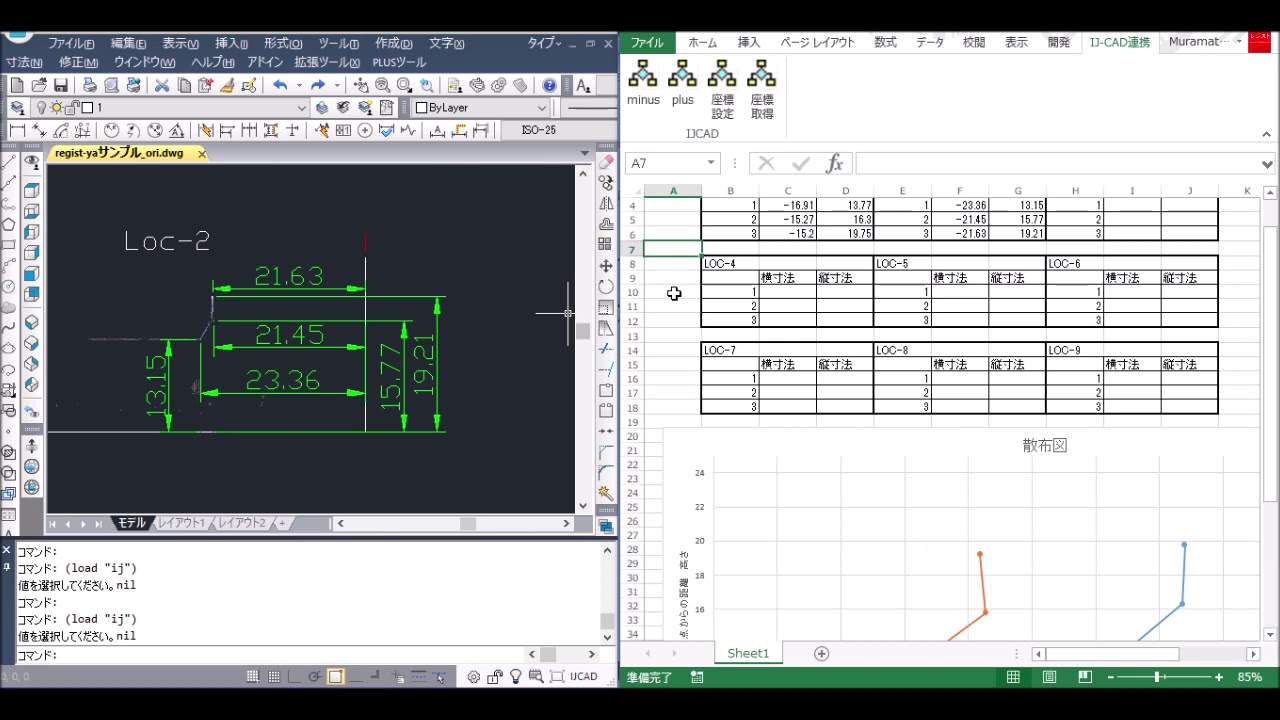Click the Zoom realtime magnifier icon
The height and width of the screenshot is (720, 1280).
click(x=383, y=85)
